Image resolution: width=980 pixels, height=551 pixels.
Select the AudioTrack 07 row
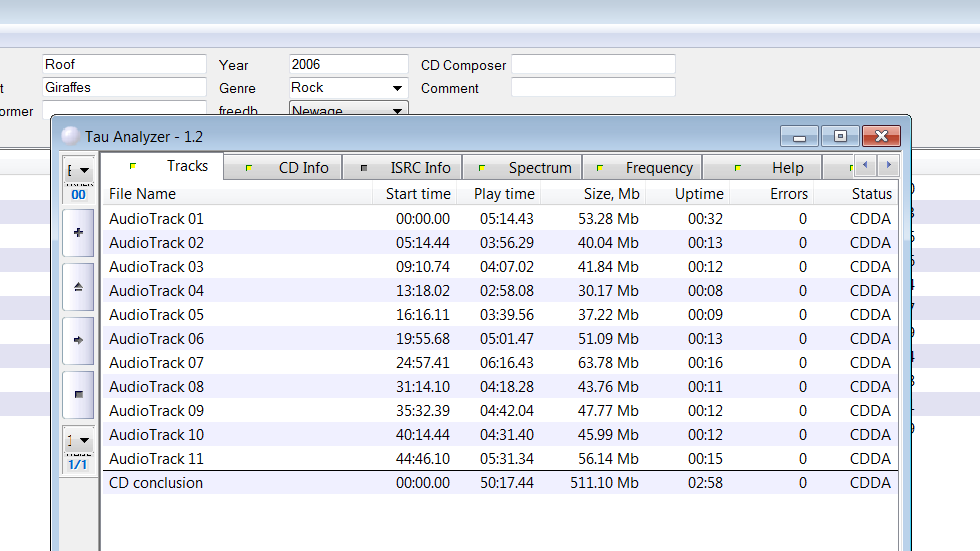tap(500, 363)
